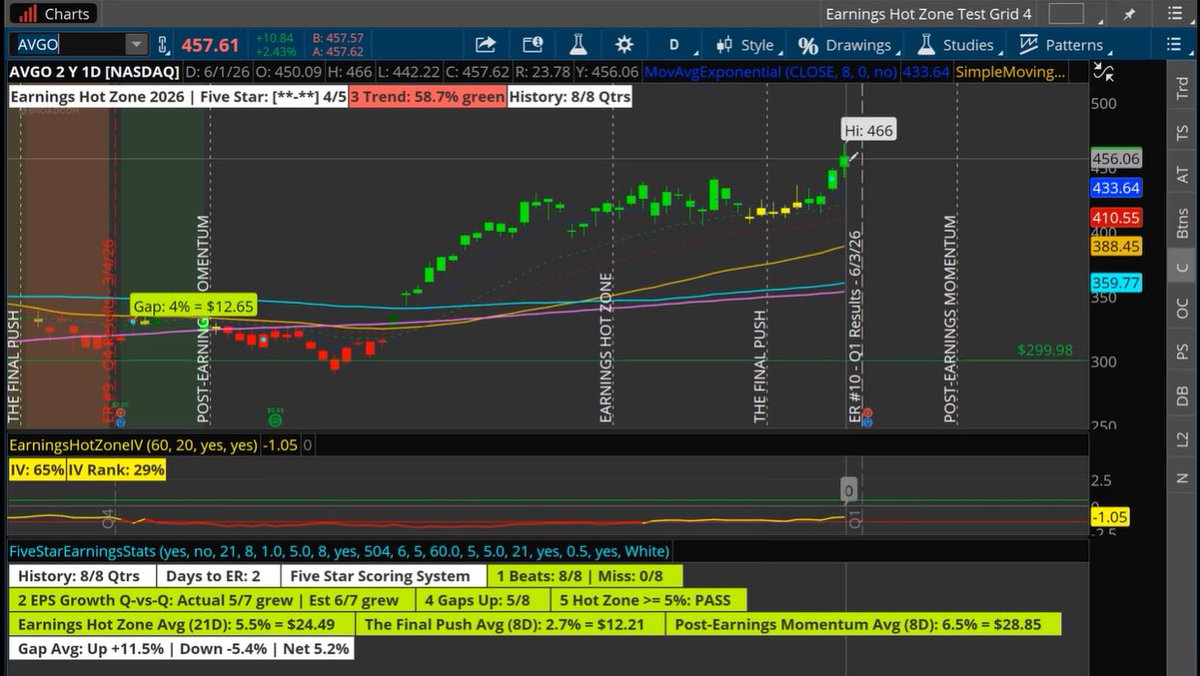
Task: Click the expansion arrows icon above the price axis
Action: point(1105,72)
